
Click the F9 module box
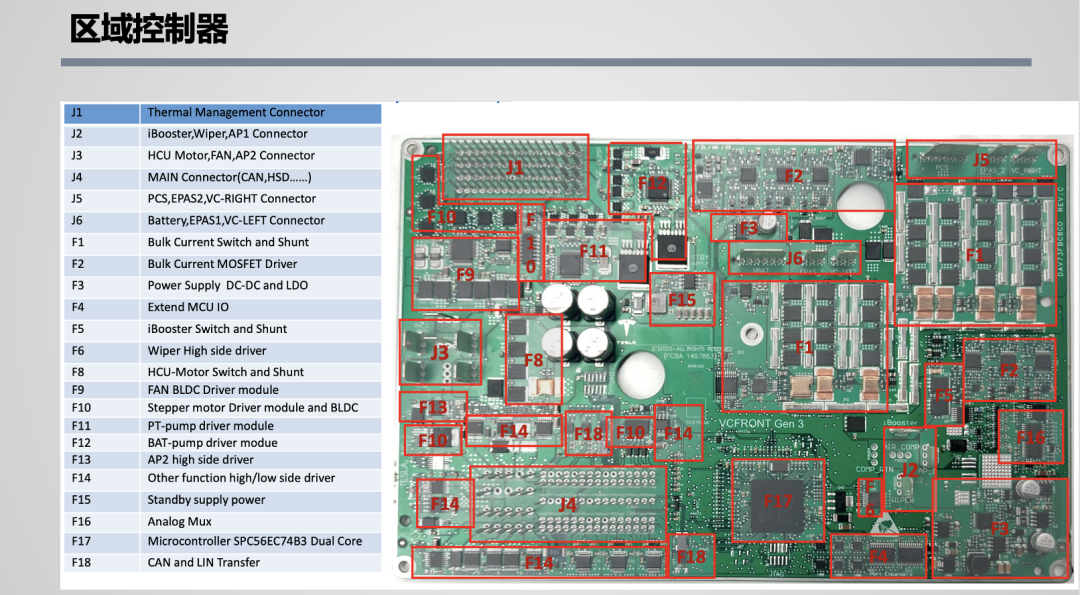(465, 273)
